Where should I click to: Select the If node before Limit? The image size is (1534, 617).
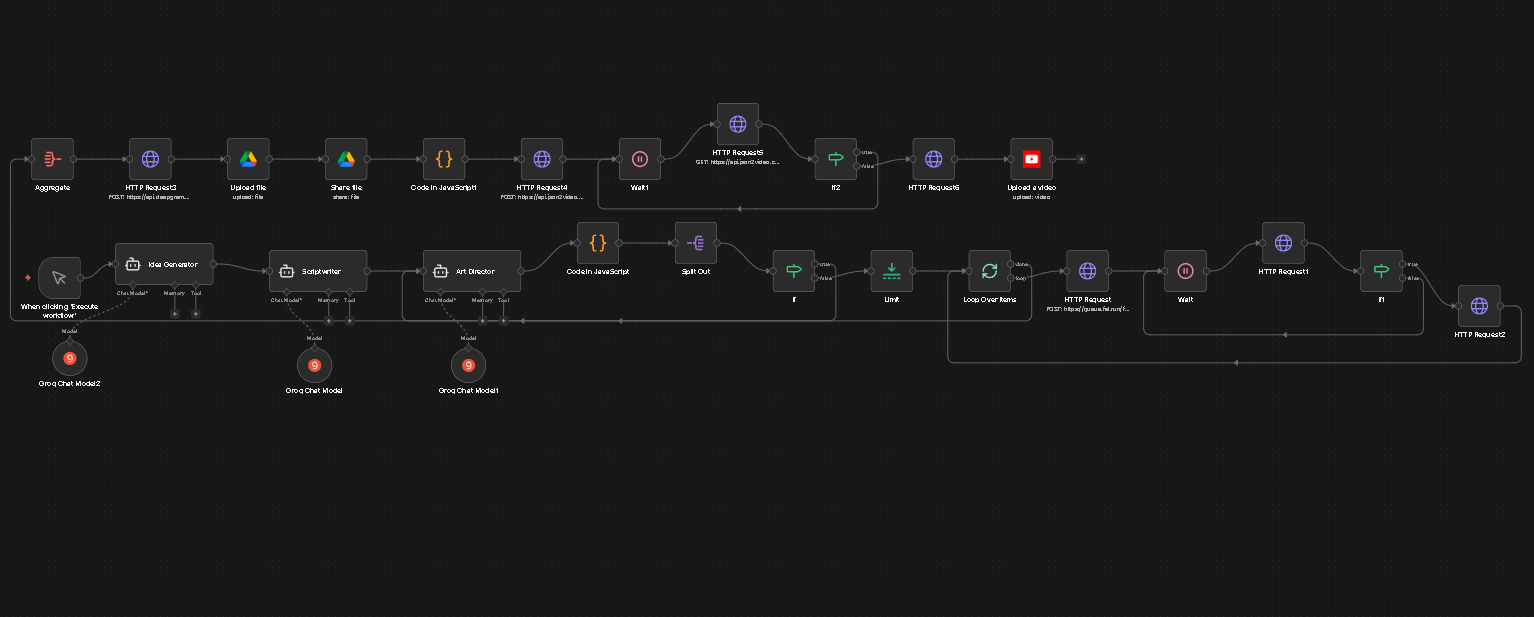pos(794,271)
